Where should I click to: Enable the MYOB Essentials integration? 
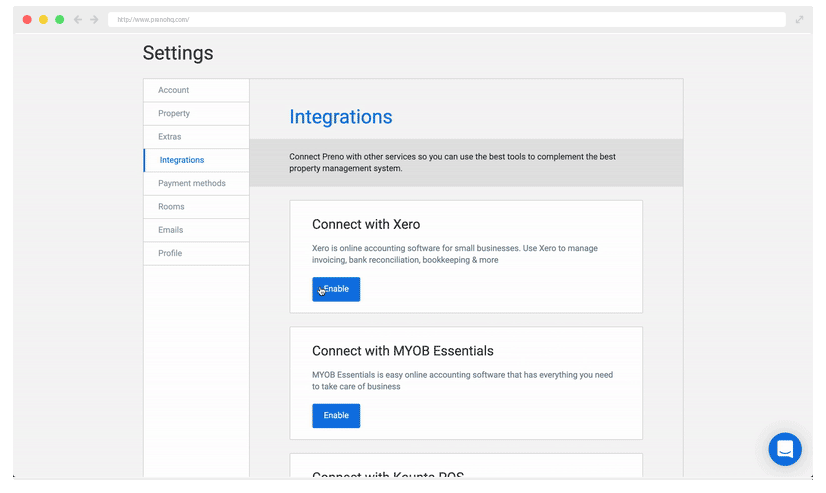pos(336,416)
